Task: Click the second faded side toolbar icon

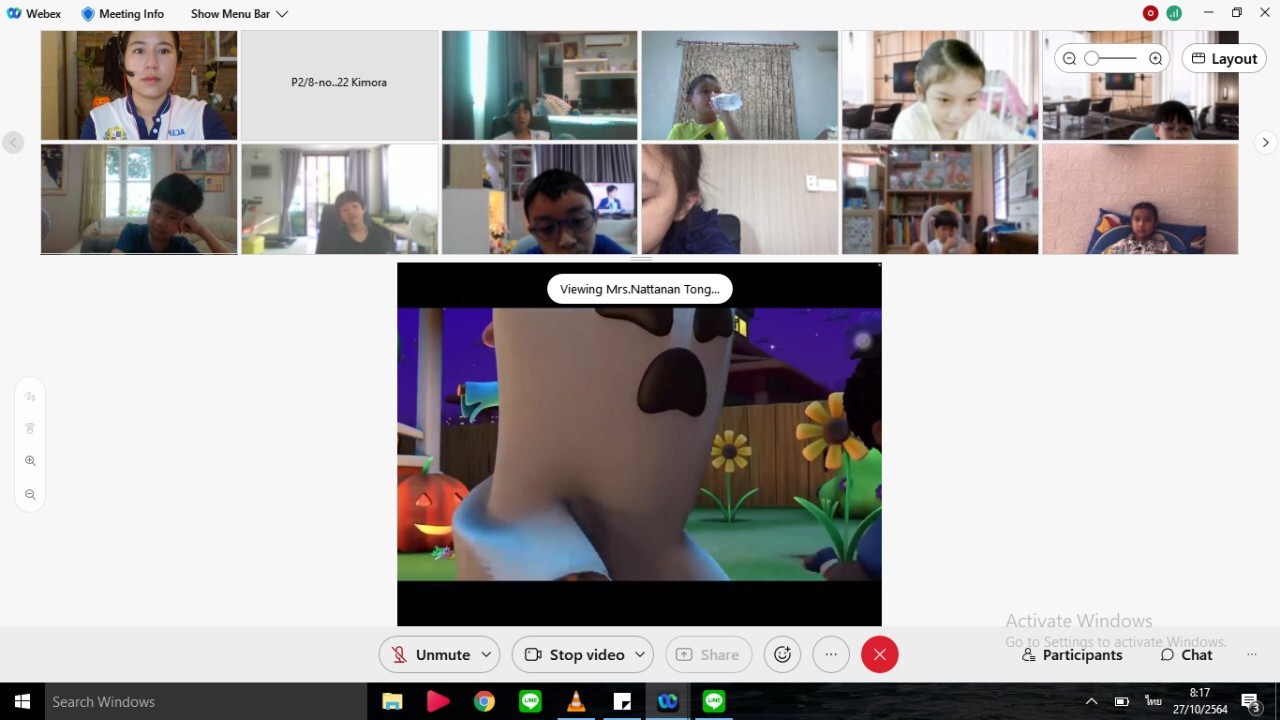Action: pos(30,429)
